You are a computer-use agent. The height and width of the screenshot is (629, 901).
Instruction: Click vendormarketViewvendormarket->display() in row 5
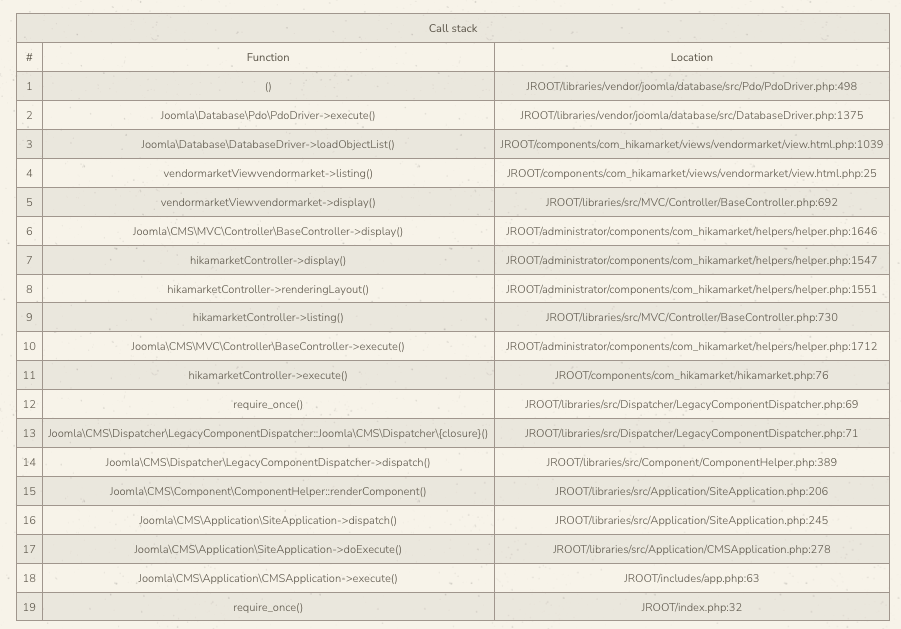click(x=268, y=202)
